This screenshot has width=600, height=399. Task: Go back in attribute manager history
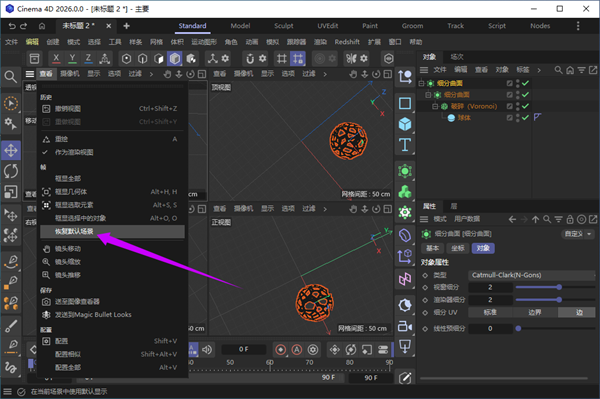pyautogui.click(x=512, y=219)
